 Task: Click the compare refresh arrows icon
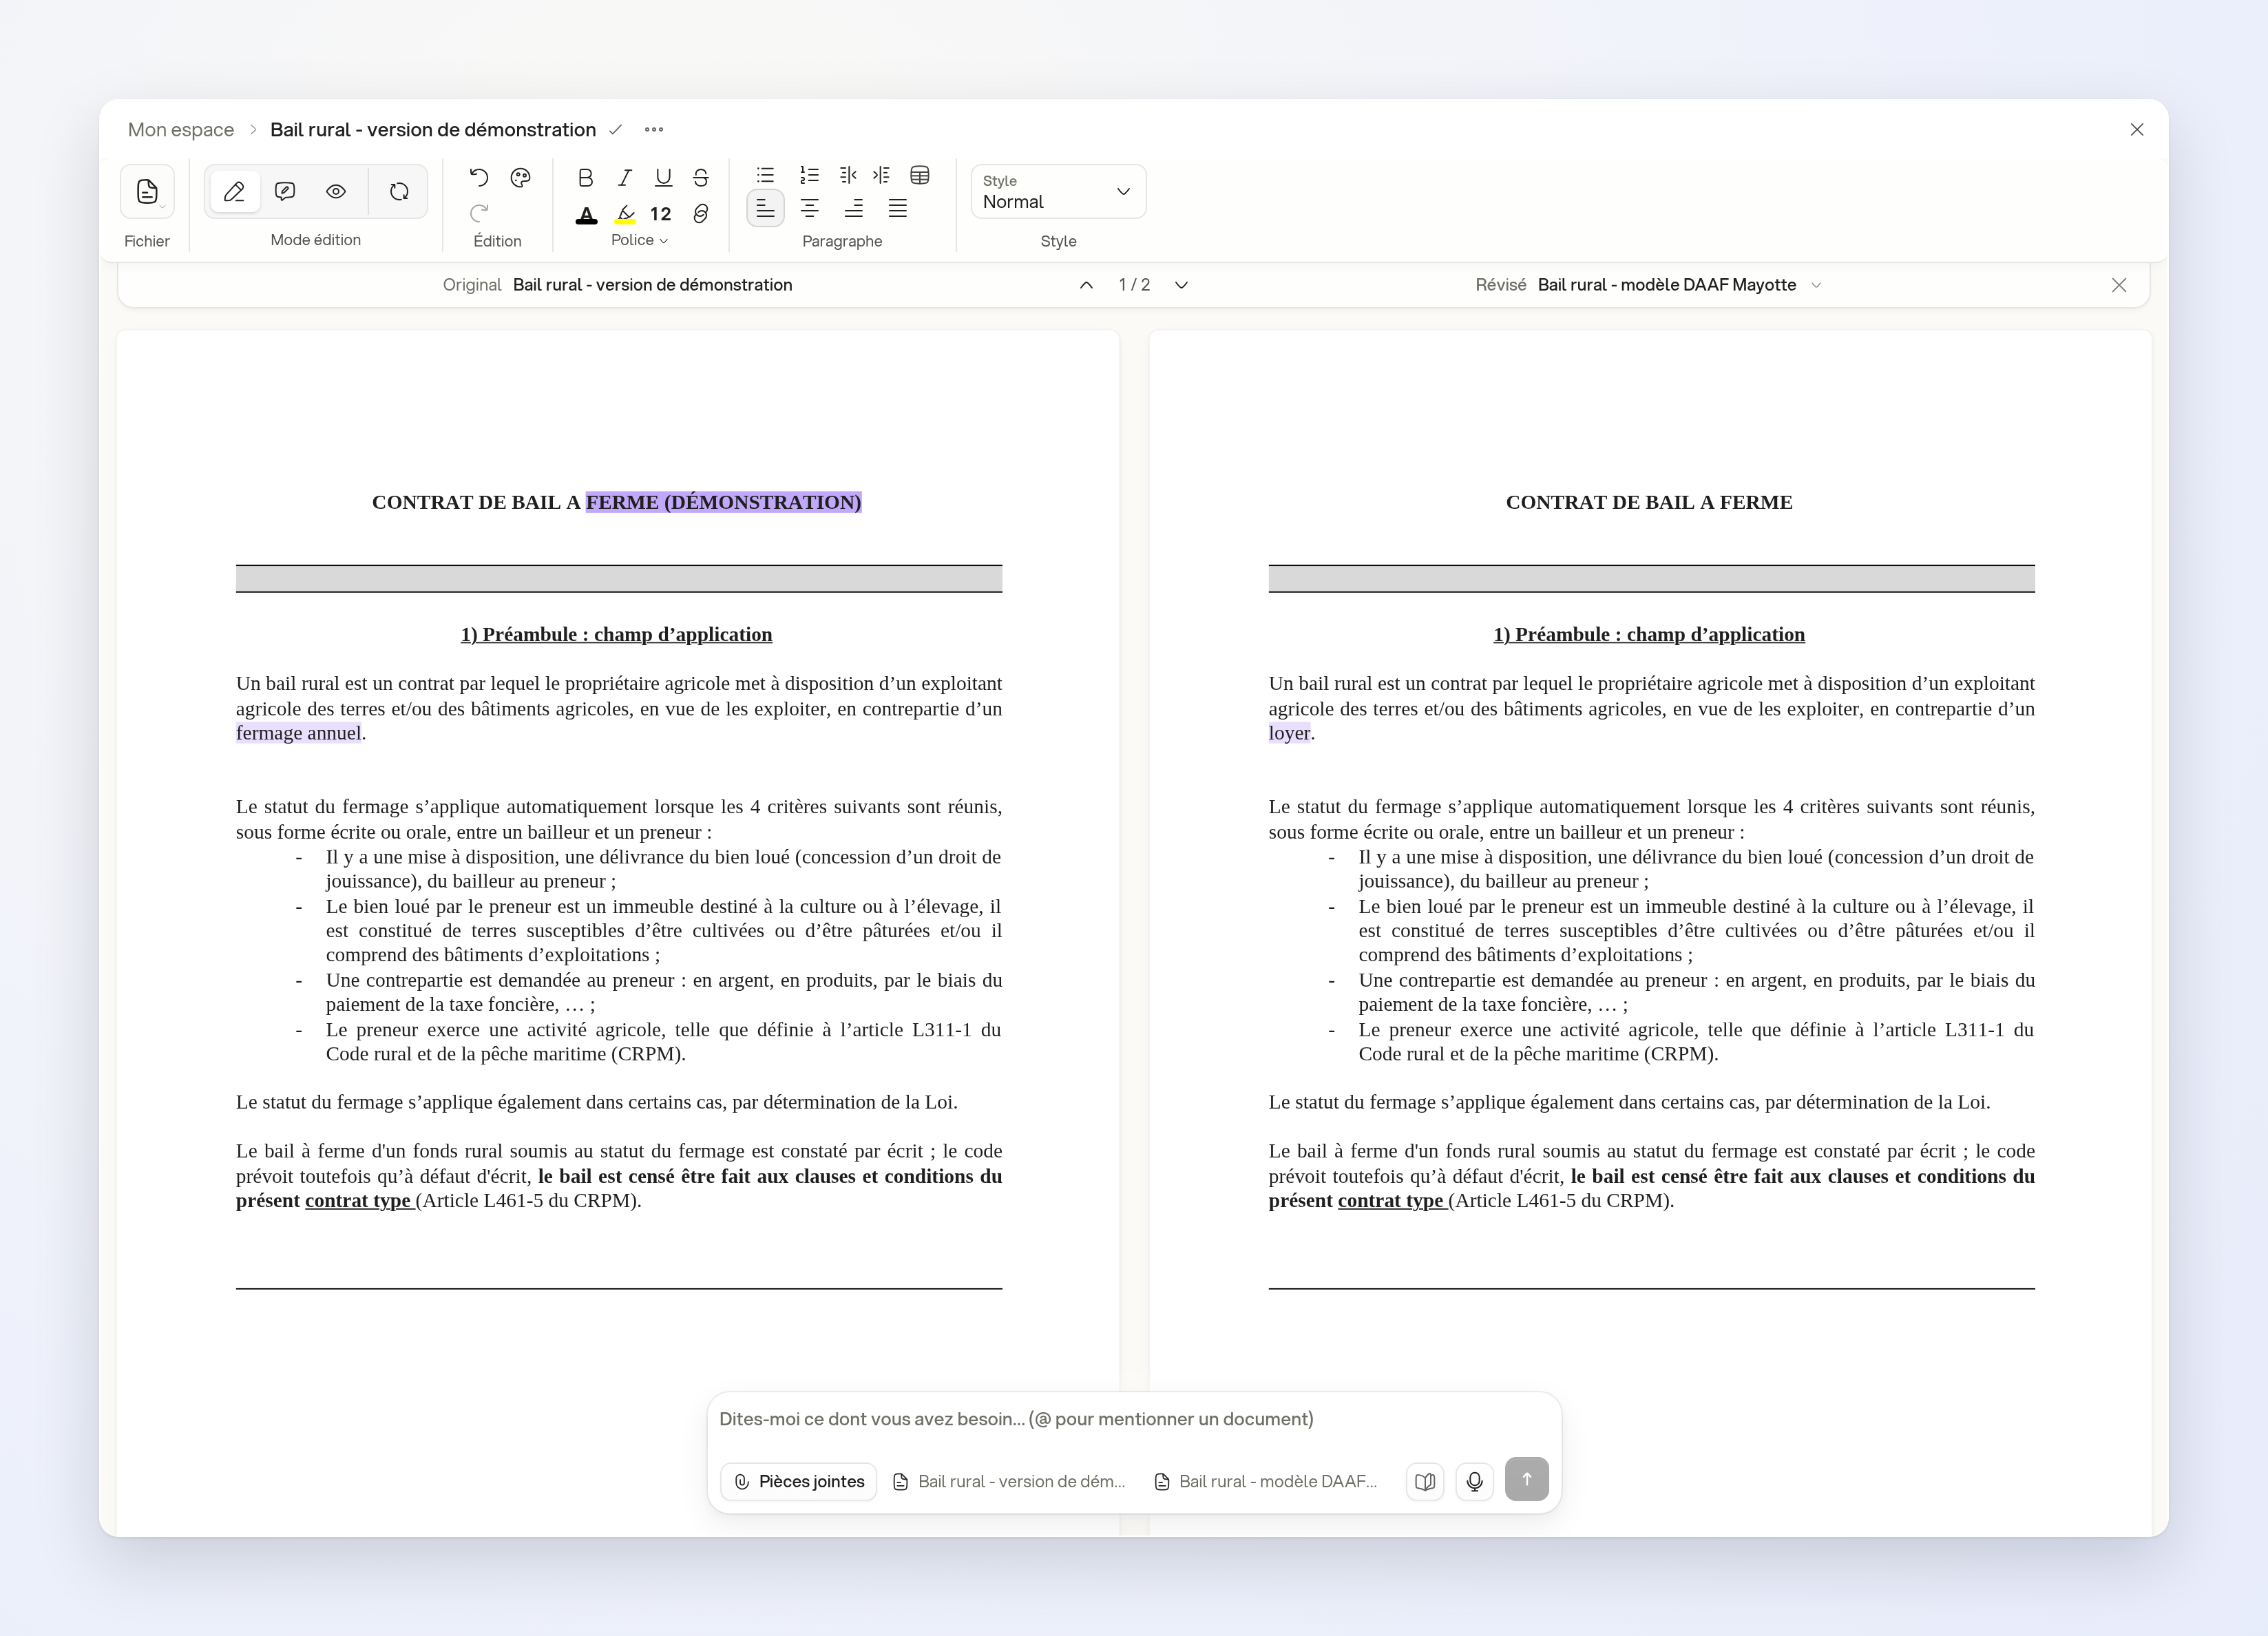pos(399,192)
